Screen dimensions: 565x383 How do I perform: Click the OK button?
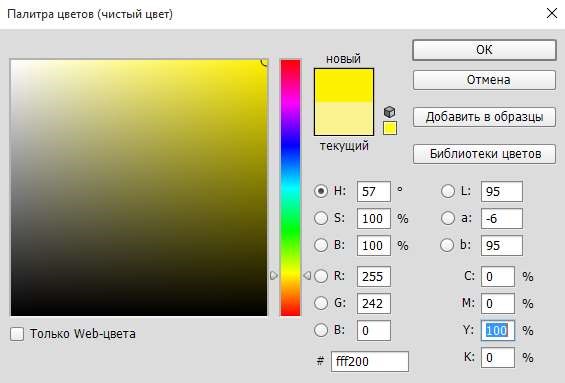pyautogui.click(x=484, y=50)
